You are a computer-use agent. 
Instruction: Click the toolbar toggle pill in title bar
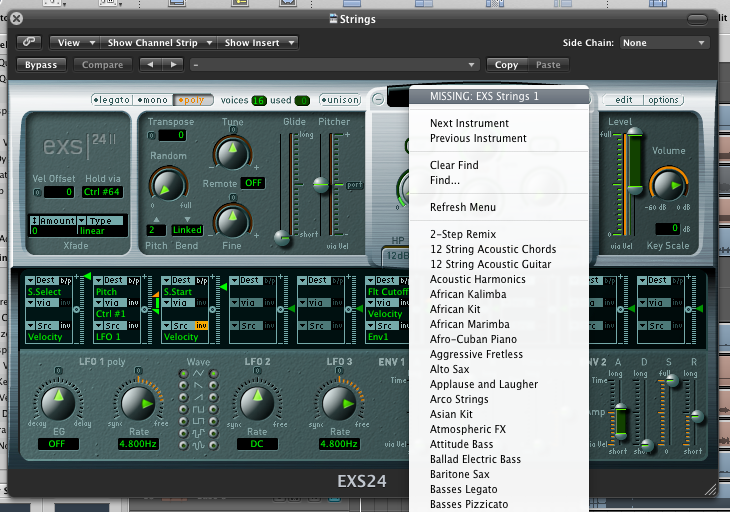point(697,19)
